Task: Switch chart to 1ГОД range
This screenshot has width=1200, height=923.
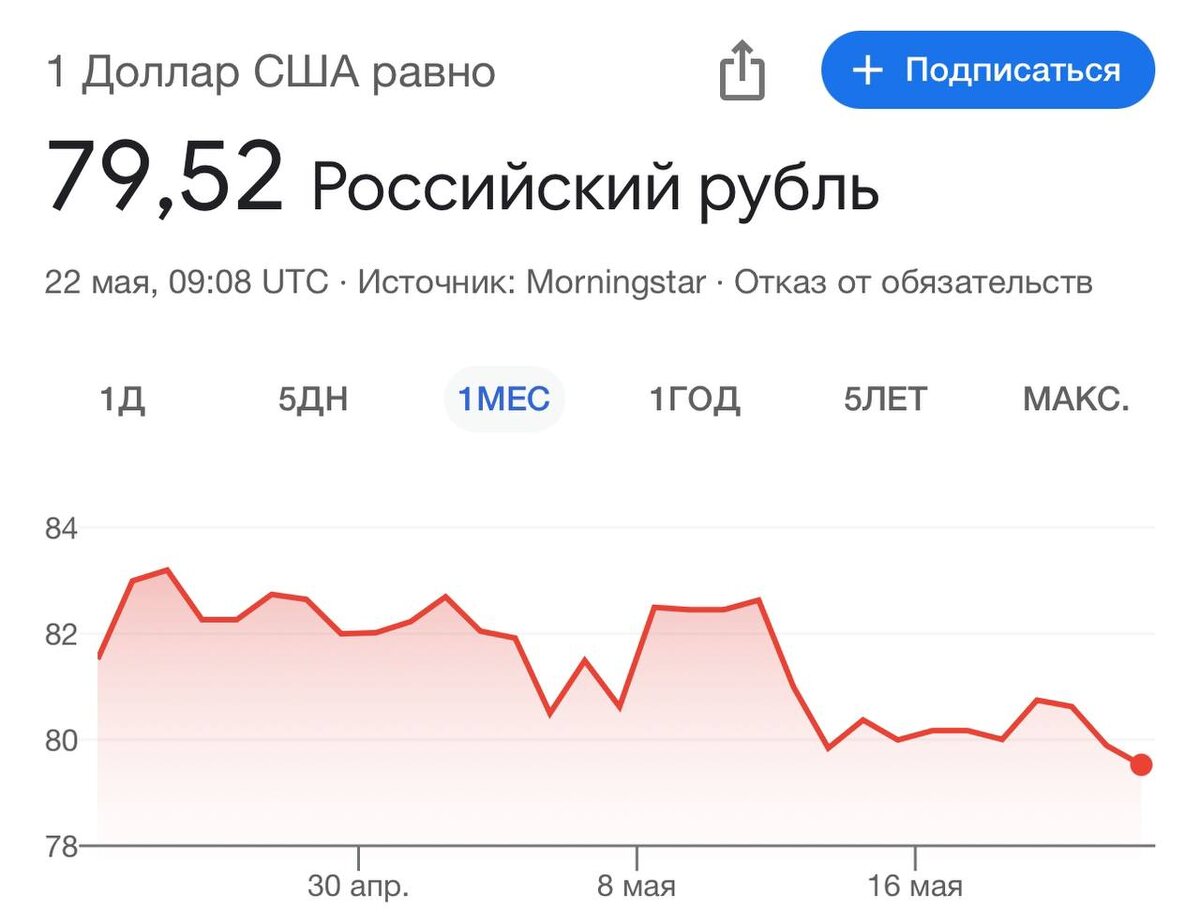Action: [695, 400]
